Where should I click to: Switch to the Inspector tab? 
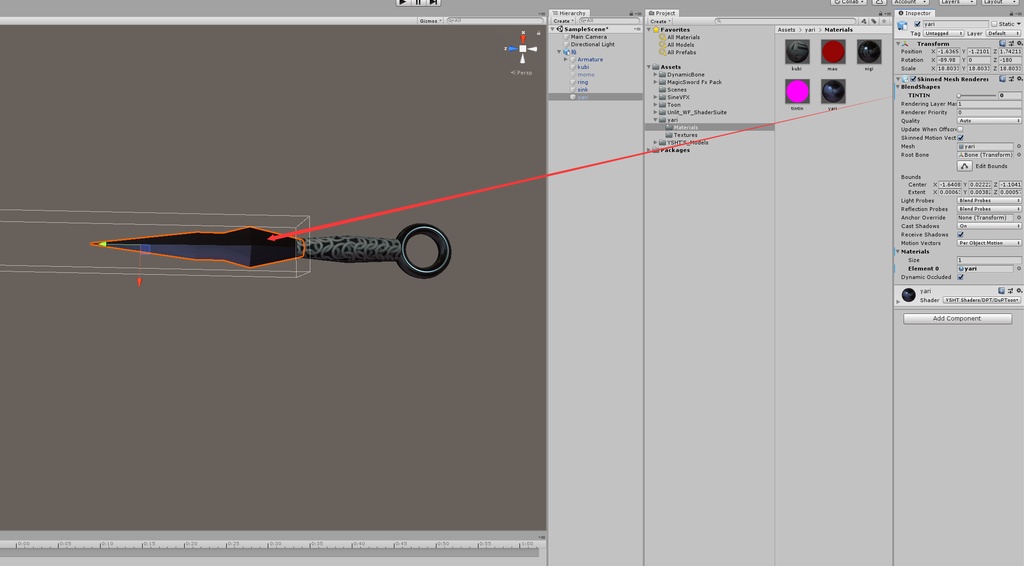click(915, 13)
